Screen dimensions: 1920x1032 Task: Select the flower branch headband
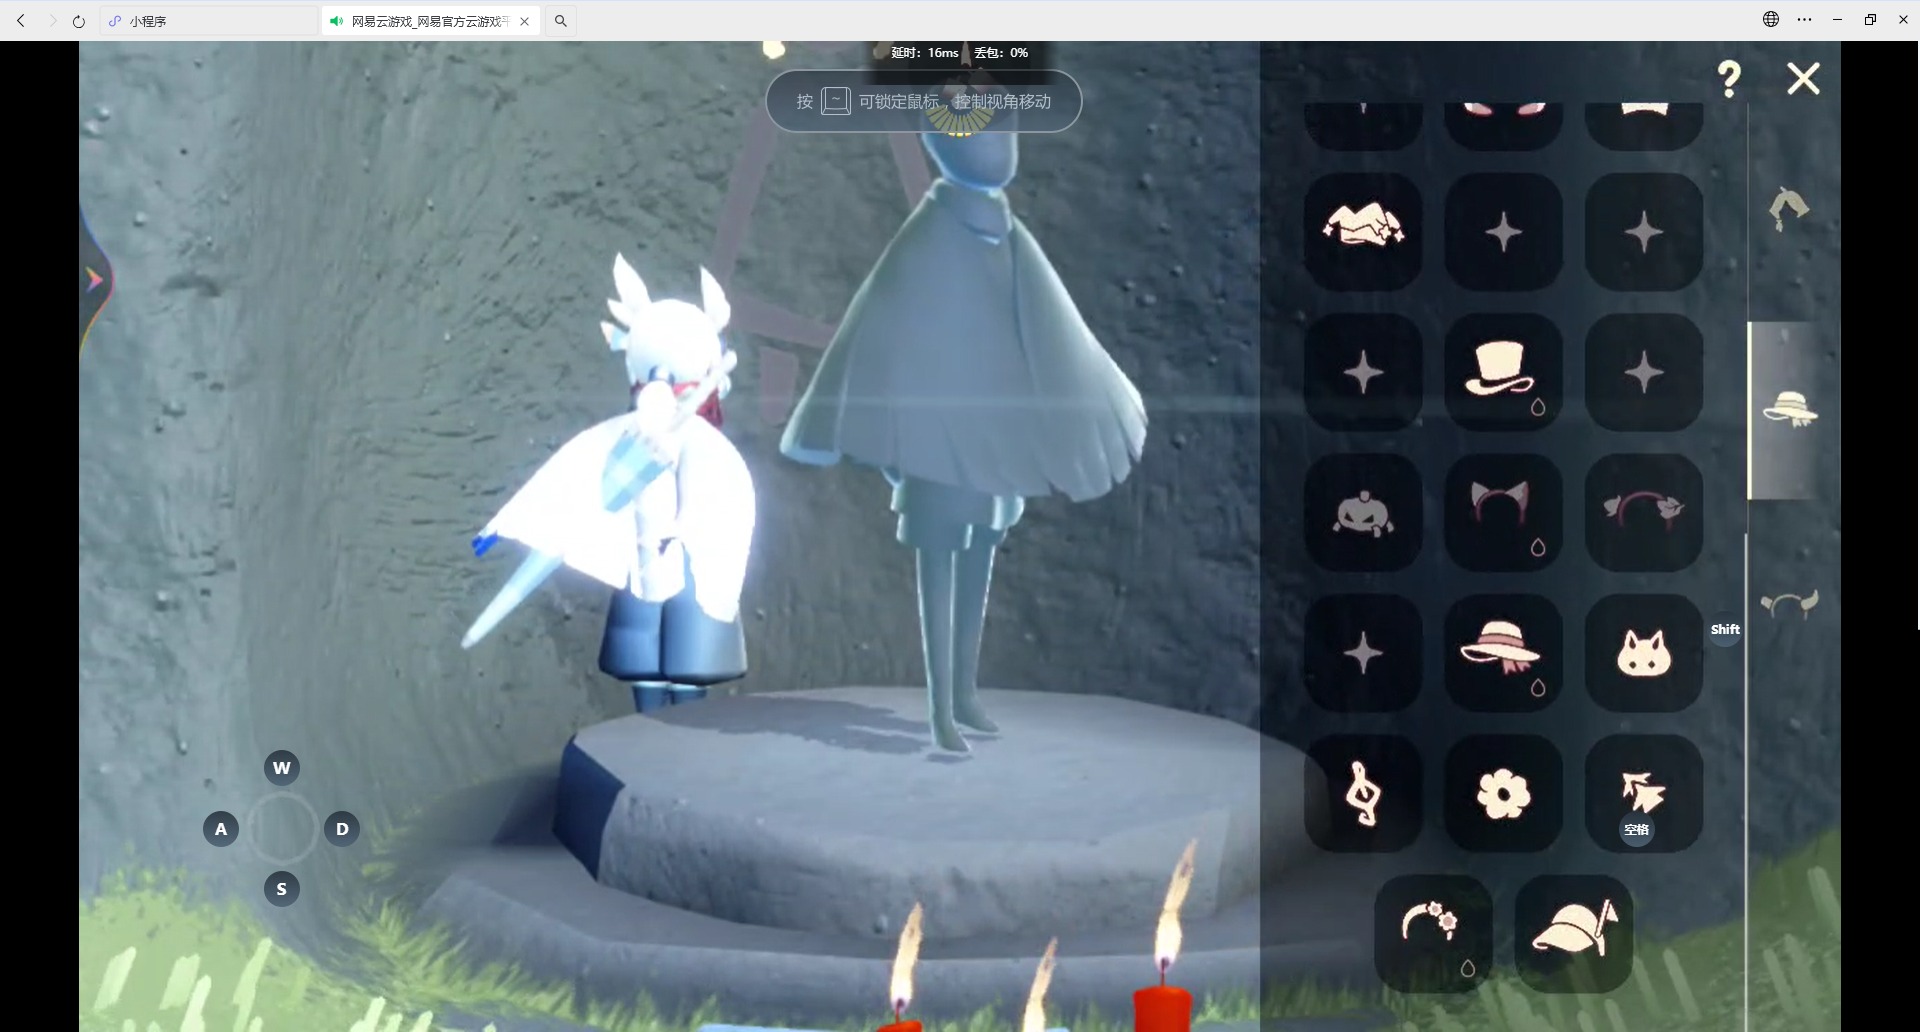(1433, 933)
